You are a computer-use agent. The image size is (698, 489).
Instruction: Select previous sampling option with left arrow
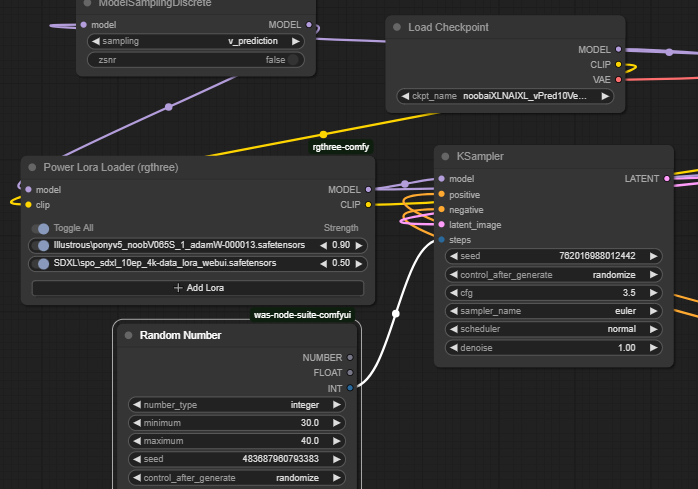(x=96, y=41)
